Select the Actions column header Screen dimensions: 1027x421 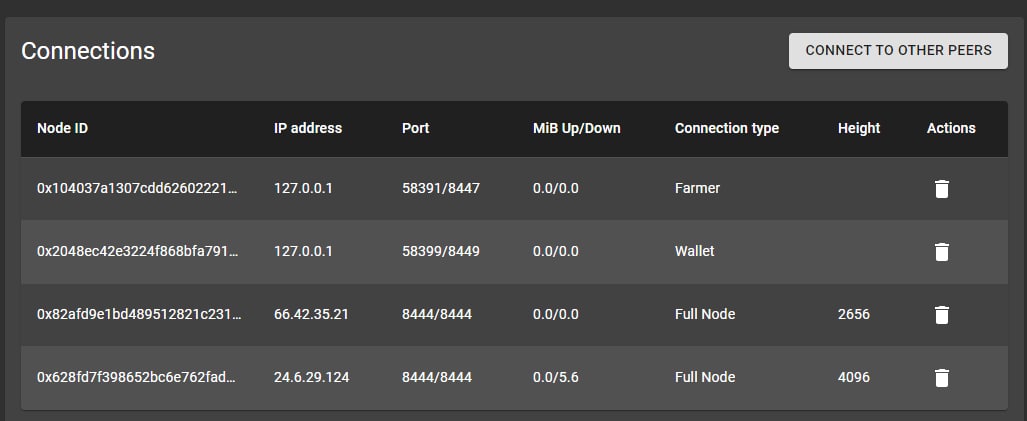(x=951, y=128)
